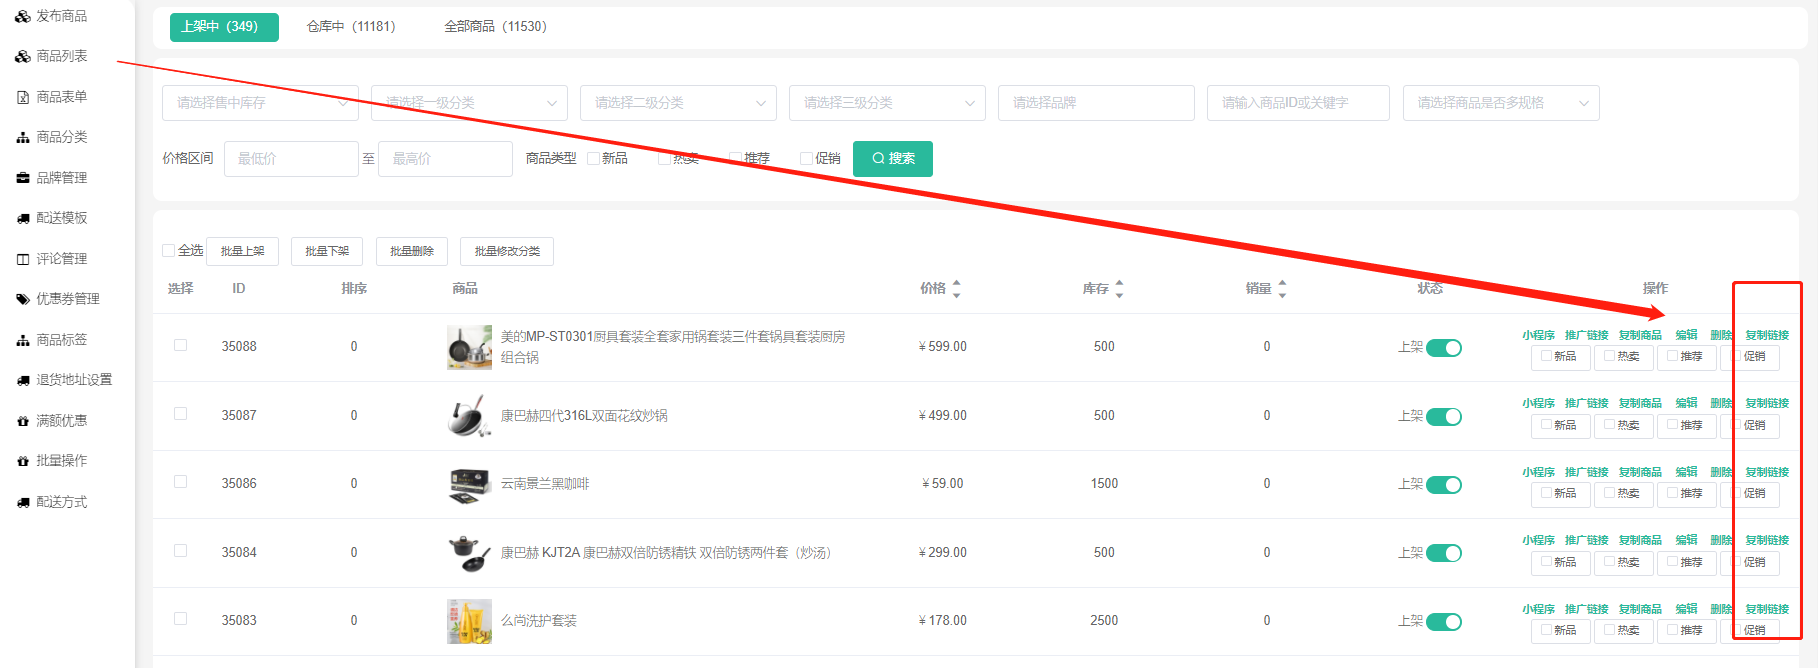1818x668 pixels.
Task: Tick the 新品 product type filter checkbox
Action: (593, 158)
